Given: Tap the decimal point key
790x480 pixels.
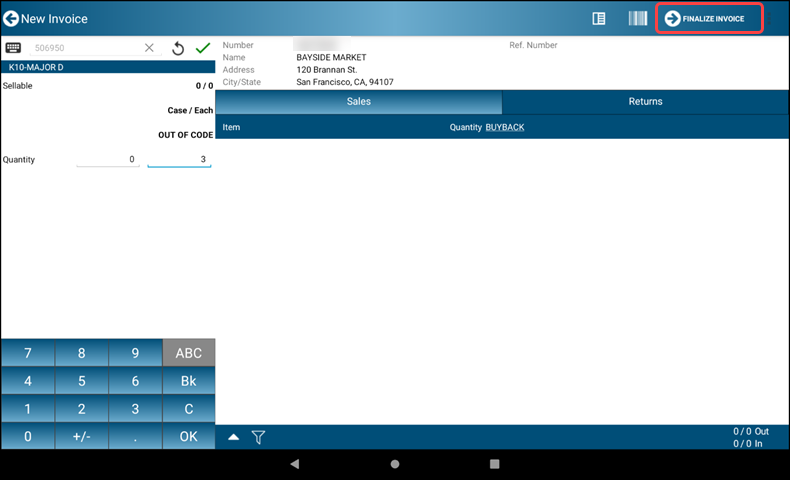Looking at the screenshot, I should click(x=135, y=436).
